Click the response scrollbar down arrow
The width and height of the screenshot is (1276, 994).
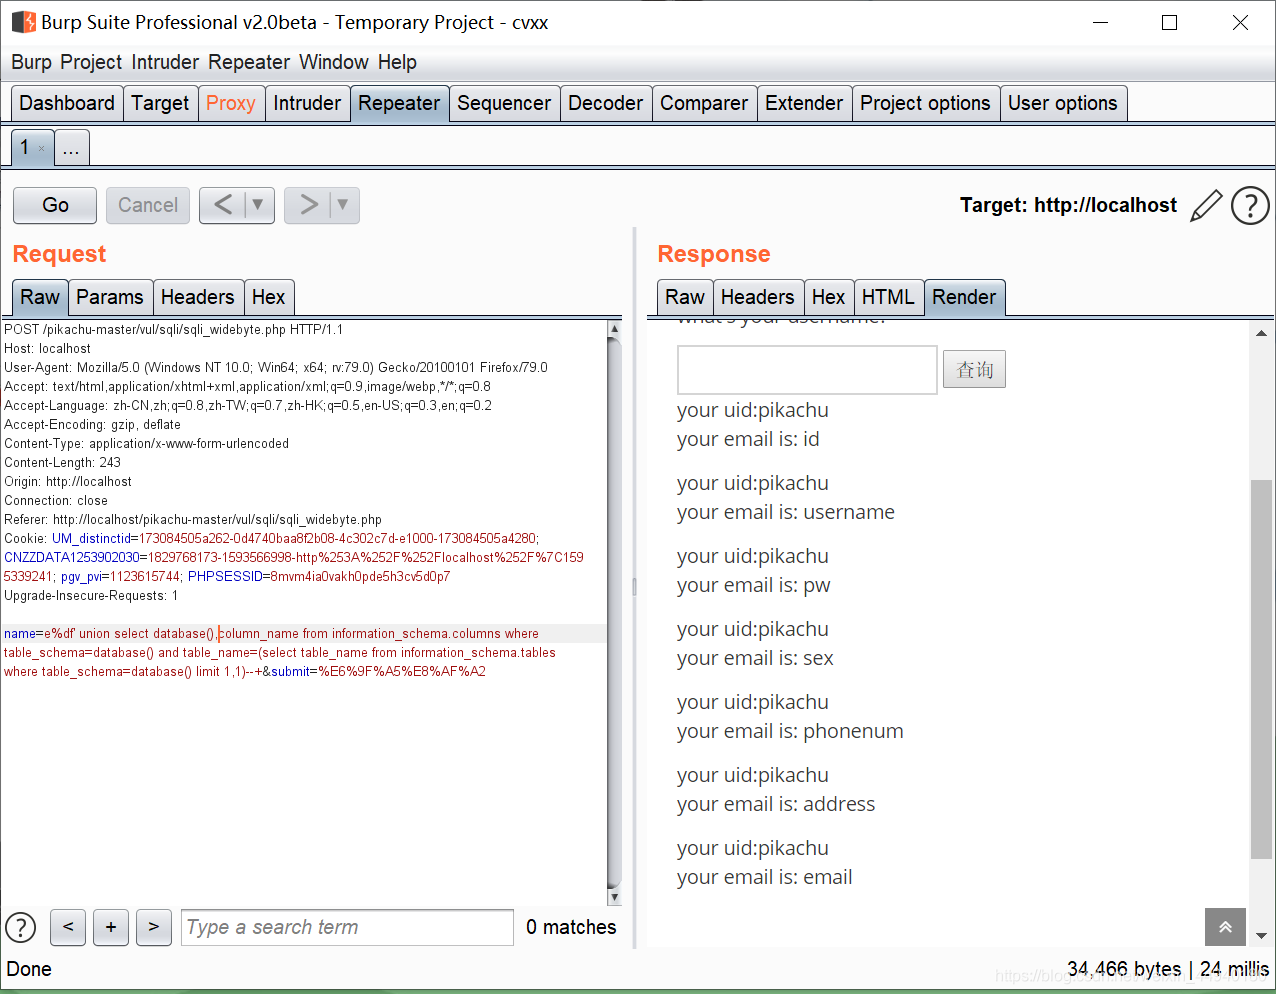coord(1261,936)
